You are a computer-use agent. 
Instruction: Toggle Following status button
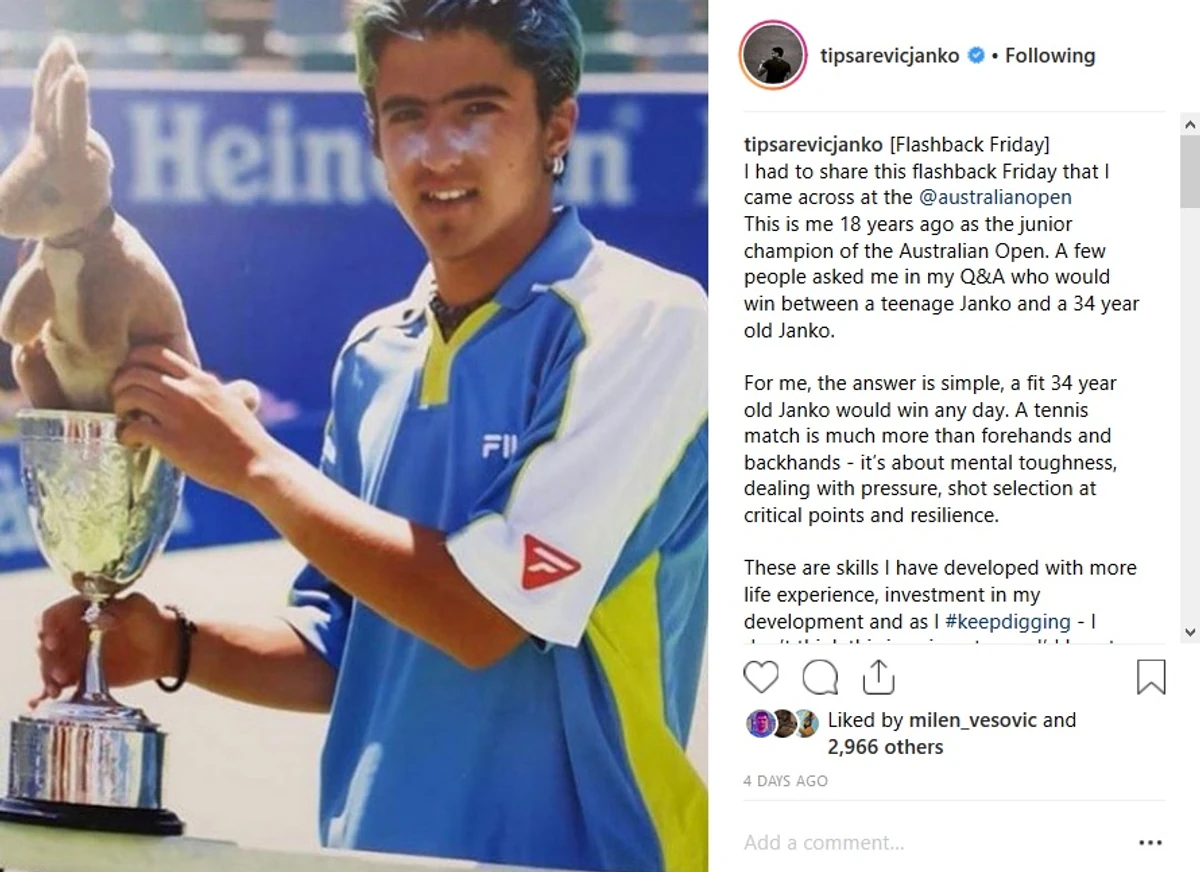pyautogui.click(x=1050, y=56)
